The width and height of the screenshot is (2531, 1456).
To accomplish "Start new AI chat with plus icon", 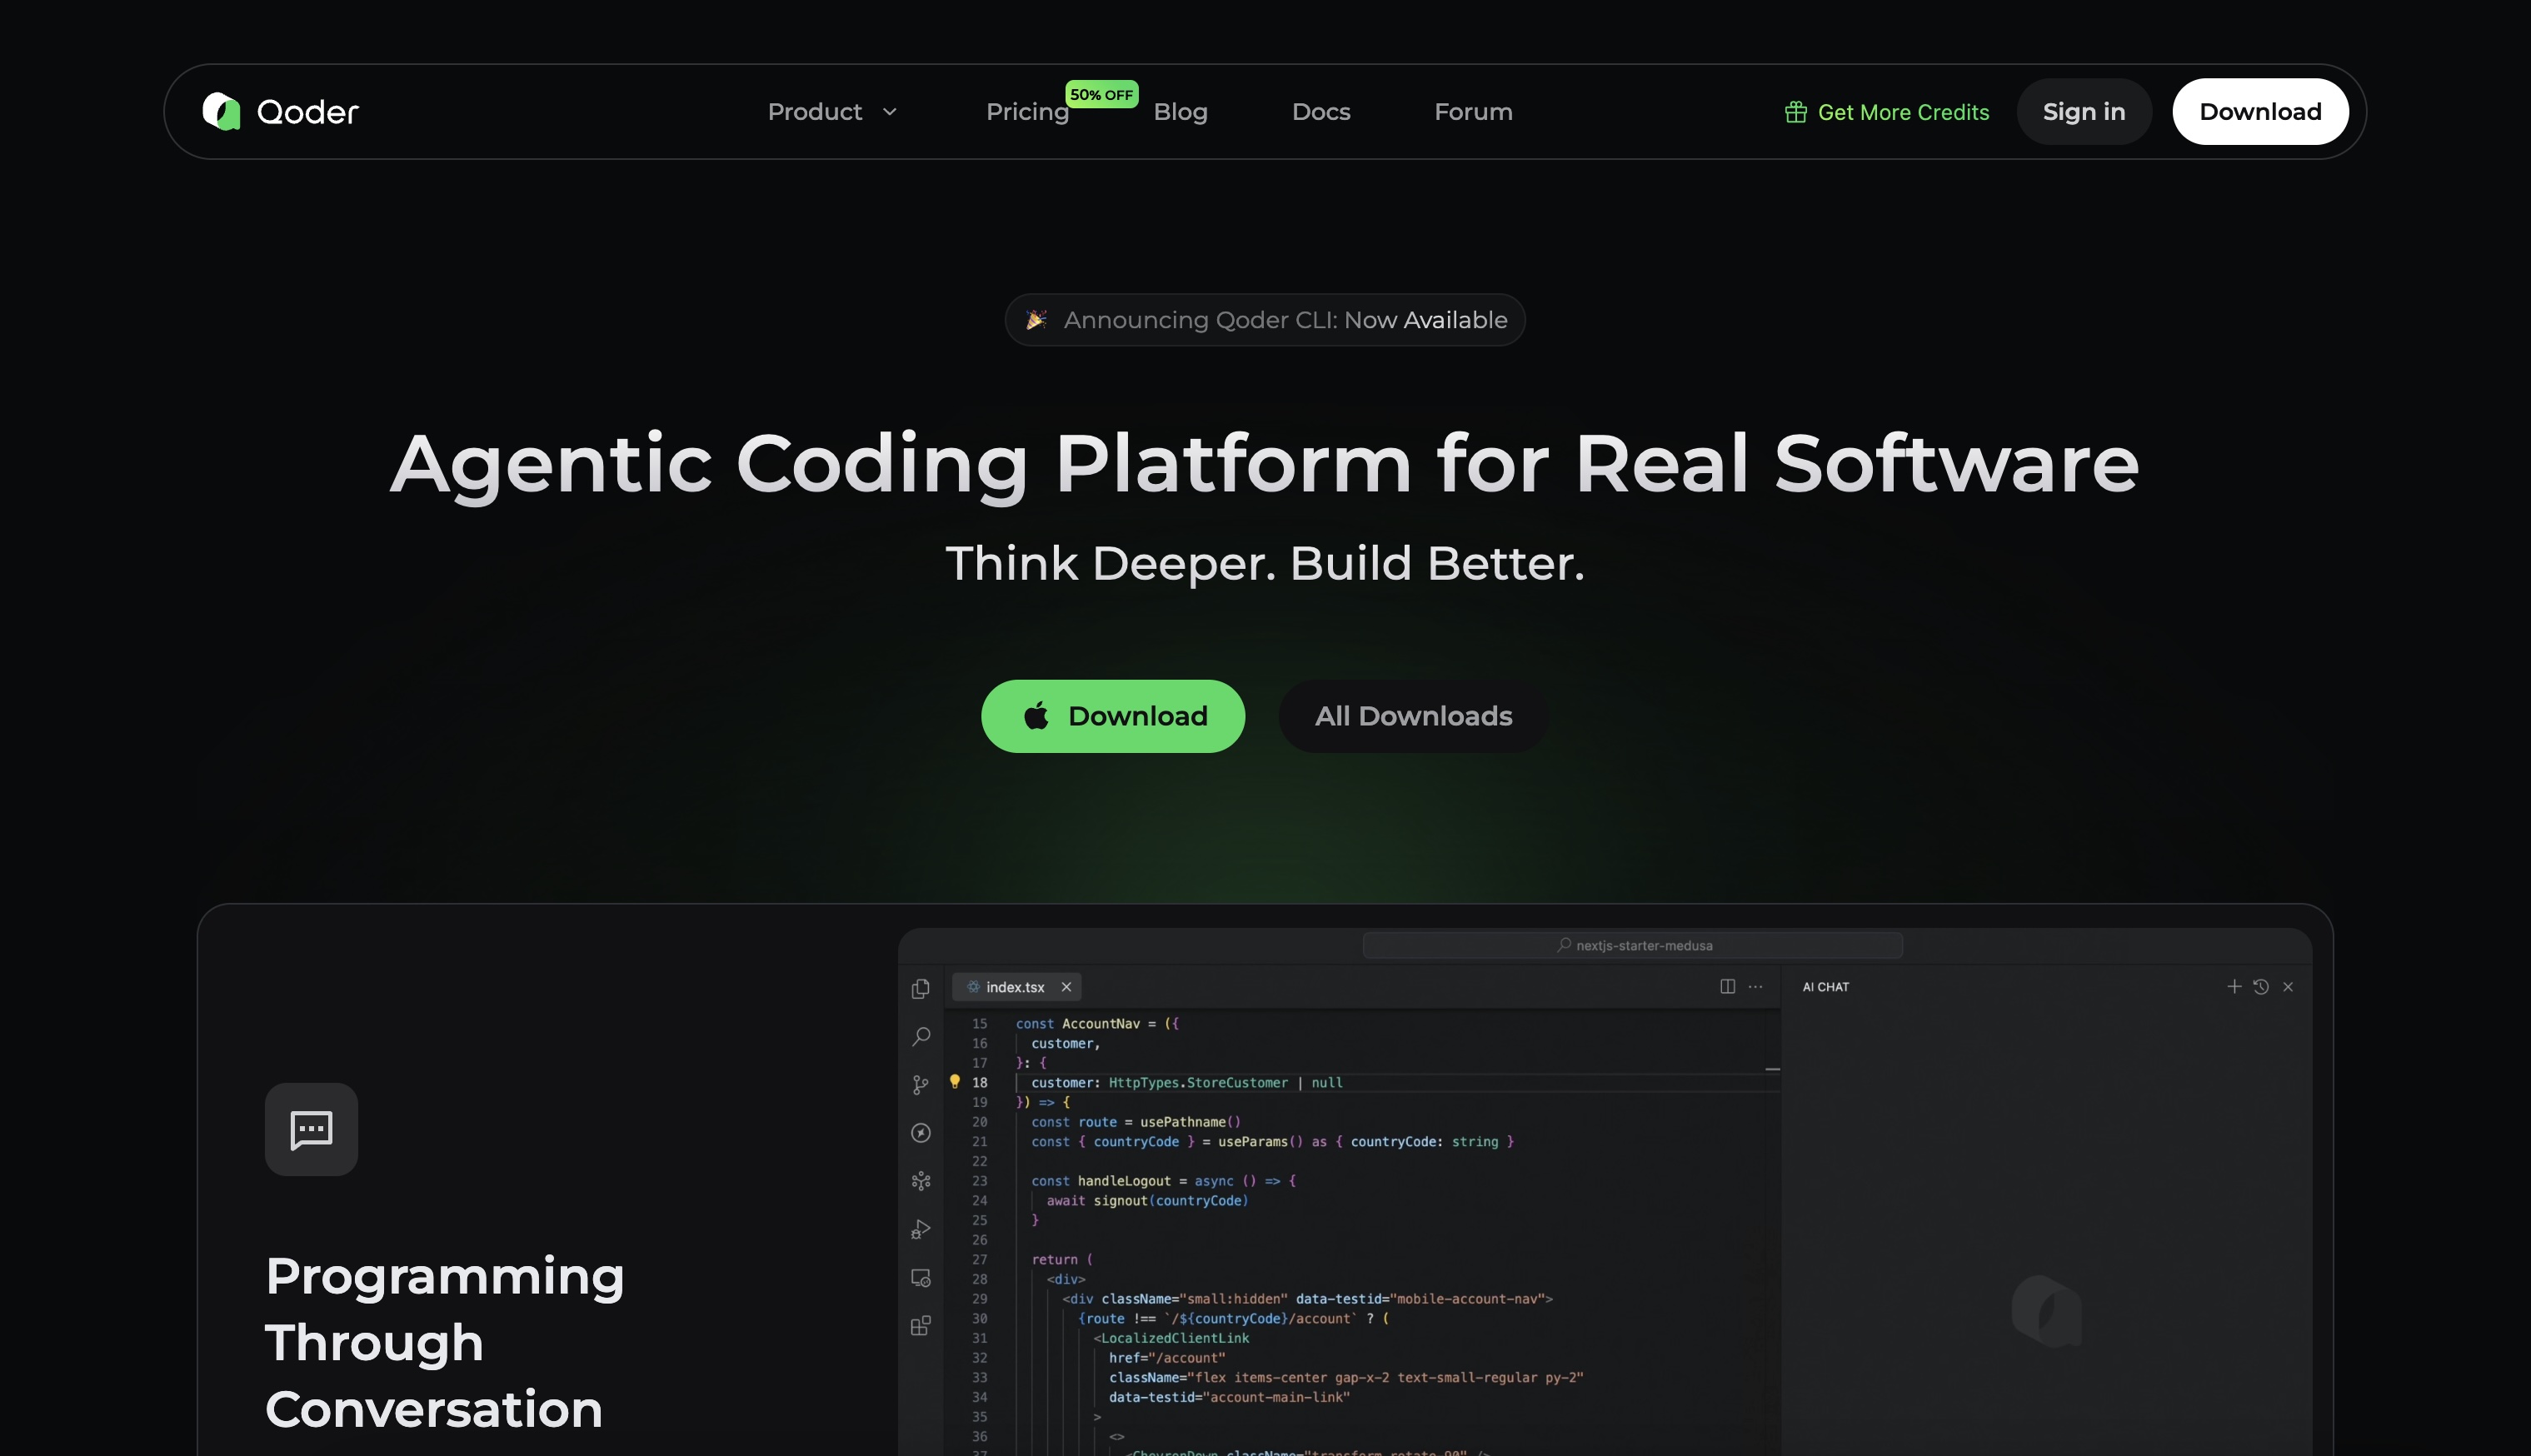I will coord(2234,987).
